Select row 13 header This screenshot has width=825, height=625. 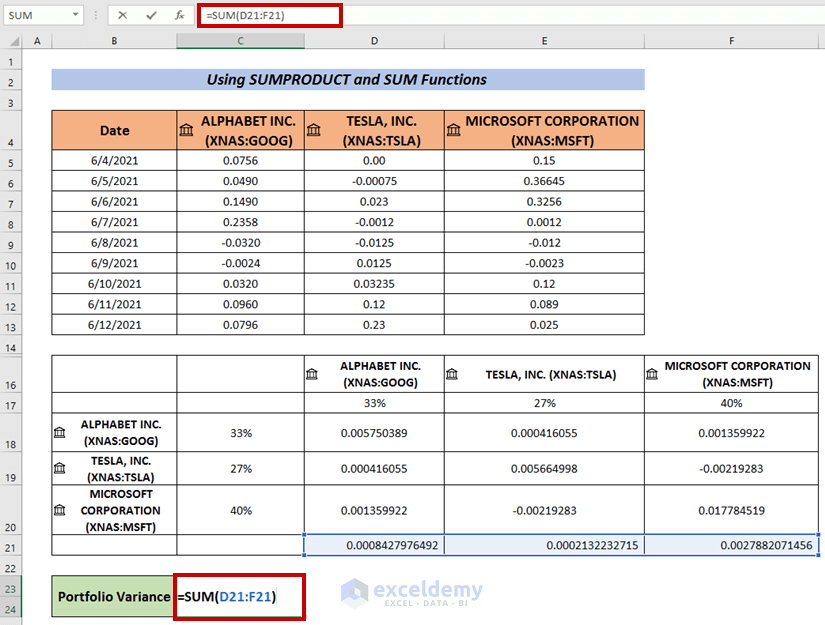click(x=11, y=326)
